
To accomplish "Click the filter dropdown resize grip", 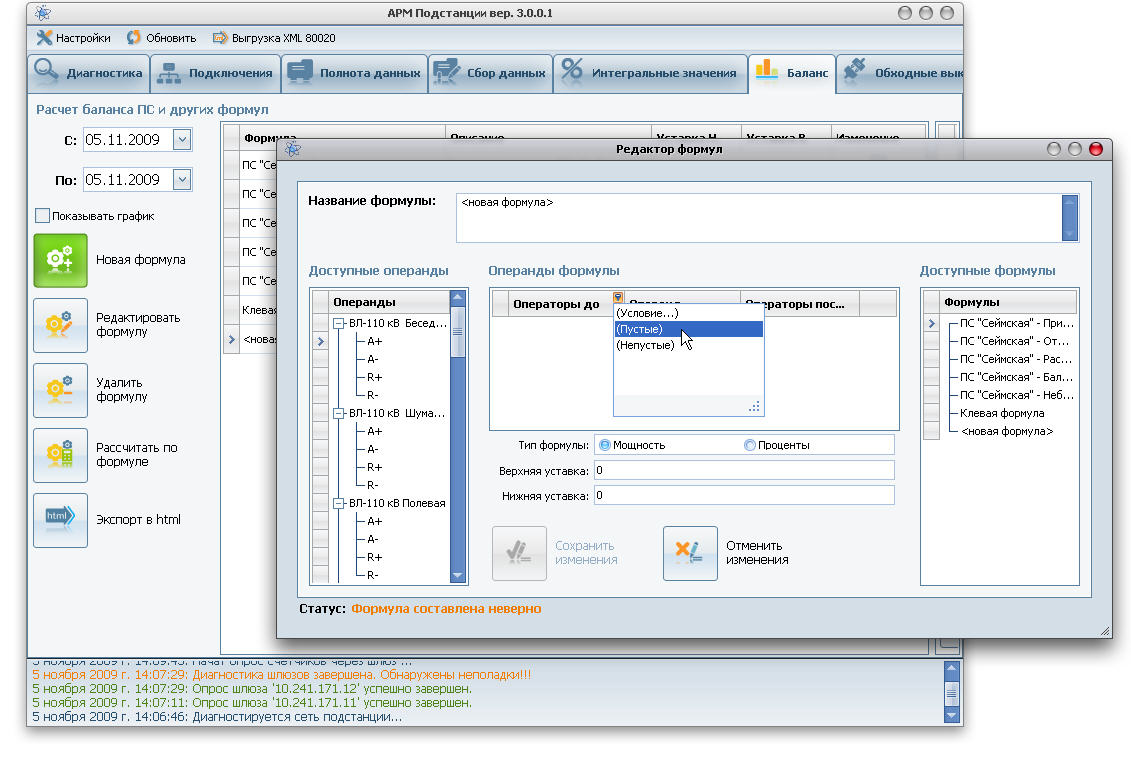I will click(x=754, y=407).
